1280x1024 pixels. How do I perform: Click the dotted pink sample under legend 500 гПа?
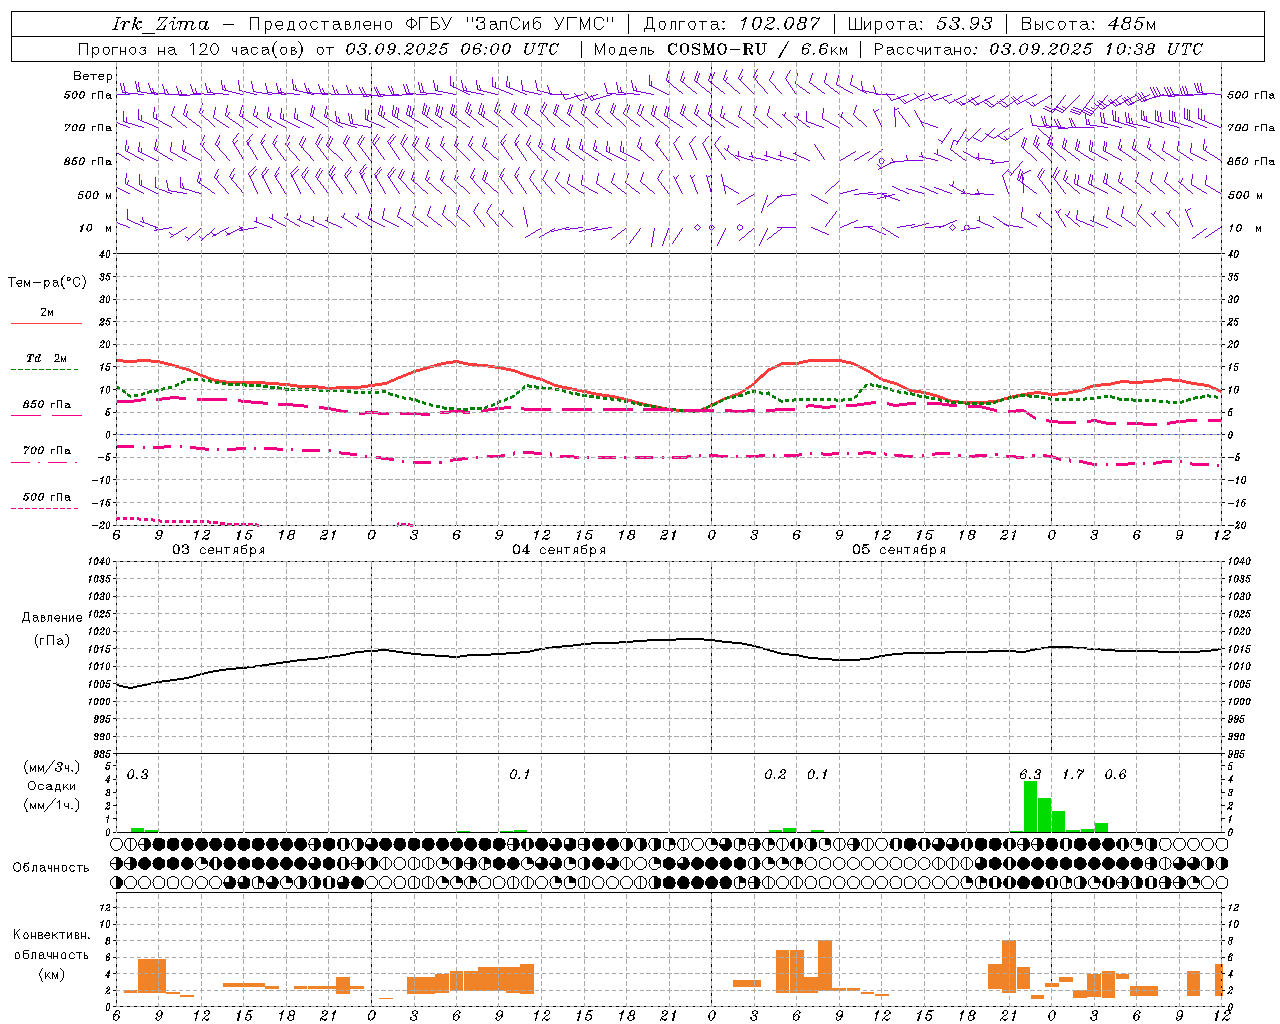44,509
